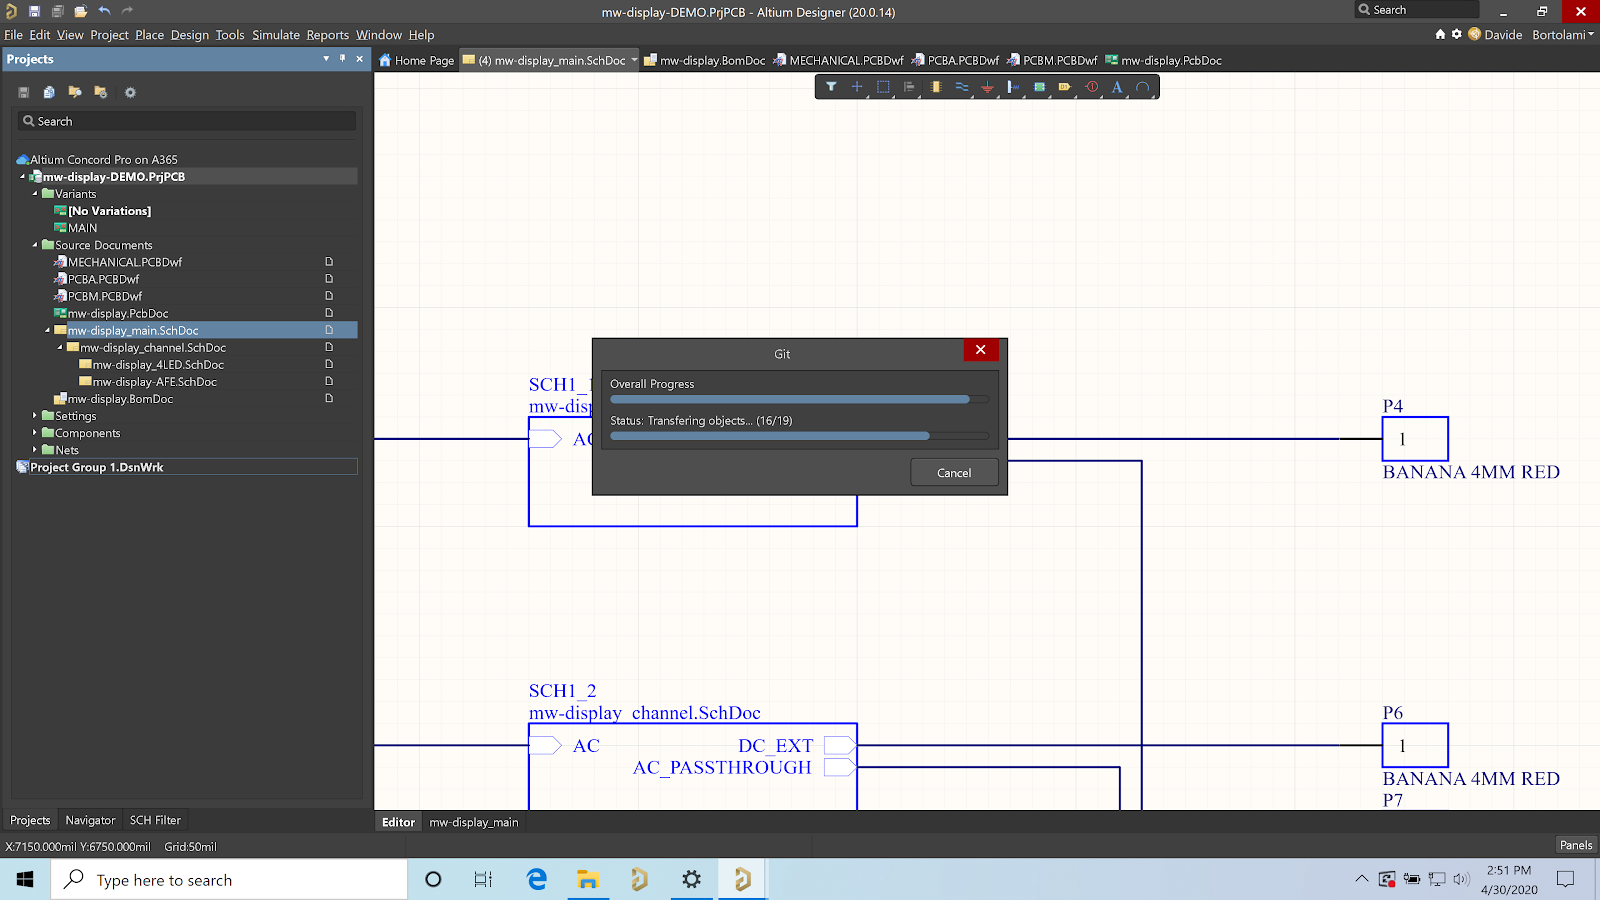Open the Simulate menu
Screen dimensions: 1600x900
(275, 34)
